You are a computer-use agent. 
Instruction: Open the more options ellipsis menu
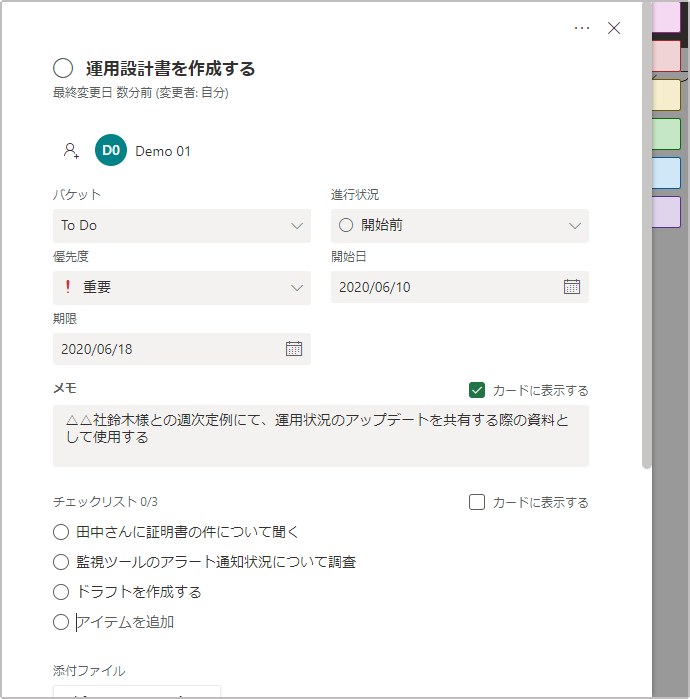[582, 28]
